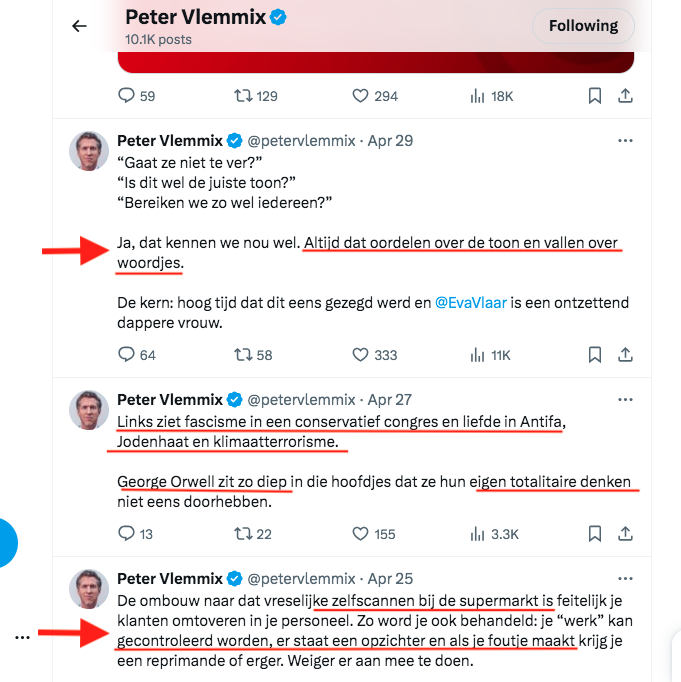Go back using the left arrow icon
Viewport: 681px width, 682px height.
point(79,26)
